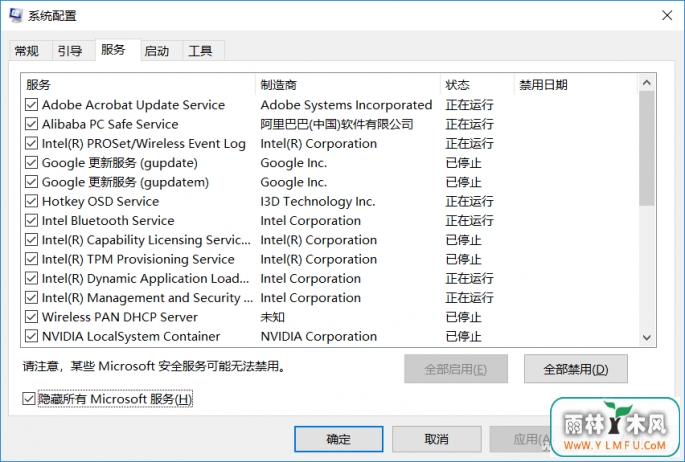Viewport: 685px width, 462px height.
Task: Select the I3D Technology Inc. cell
Action: [318, 201]
